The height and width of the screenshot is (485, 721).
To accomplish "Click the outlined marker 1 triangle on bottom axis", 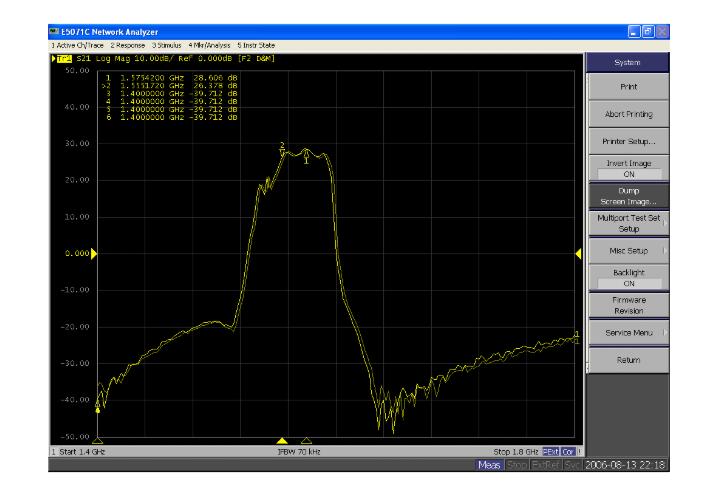I will pyautogui.click(x=306, y=440).
